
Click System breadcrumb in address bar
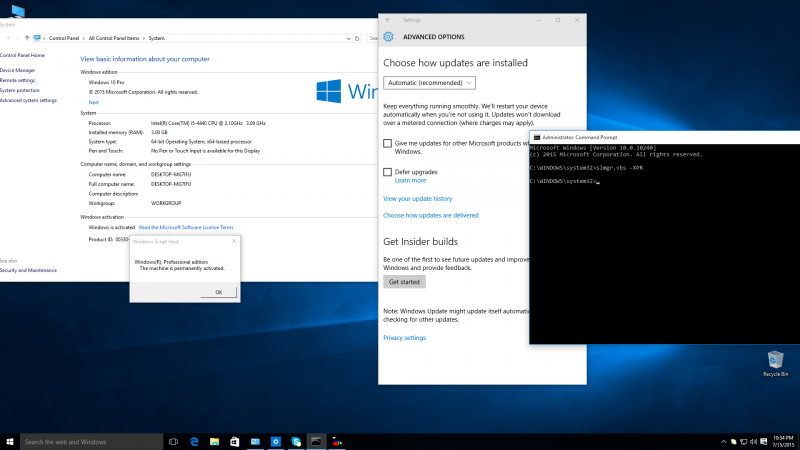[x=156, y=38]
